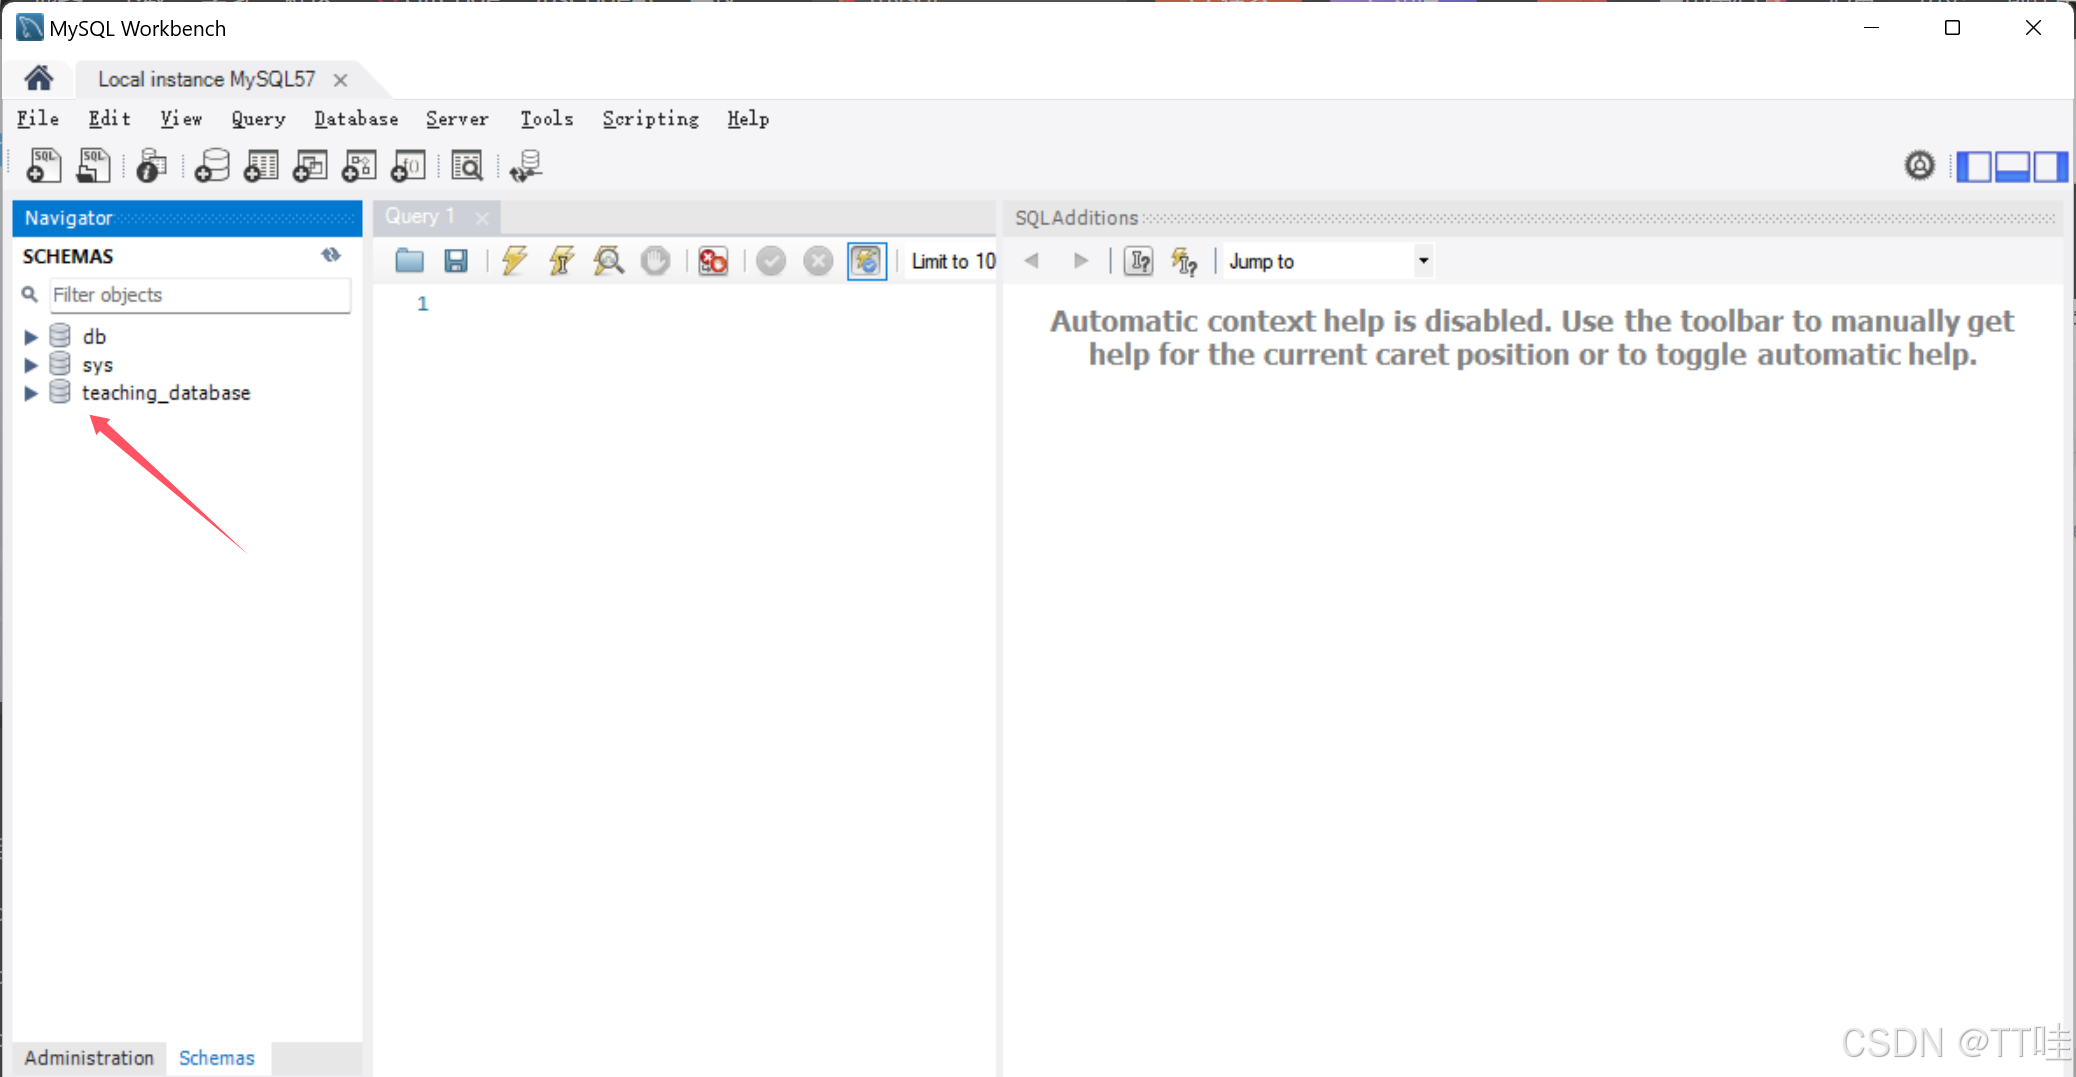Toggle continue-on-error for script execution
The height and width of the screenshot is (1077, 2076).
click(x=713, y=261)
